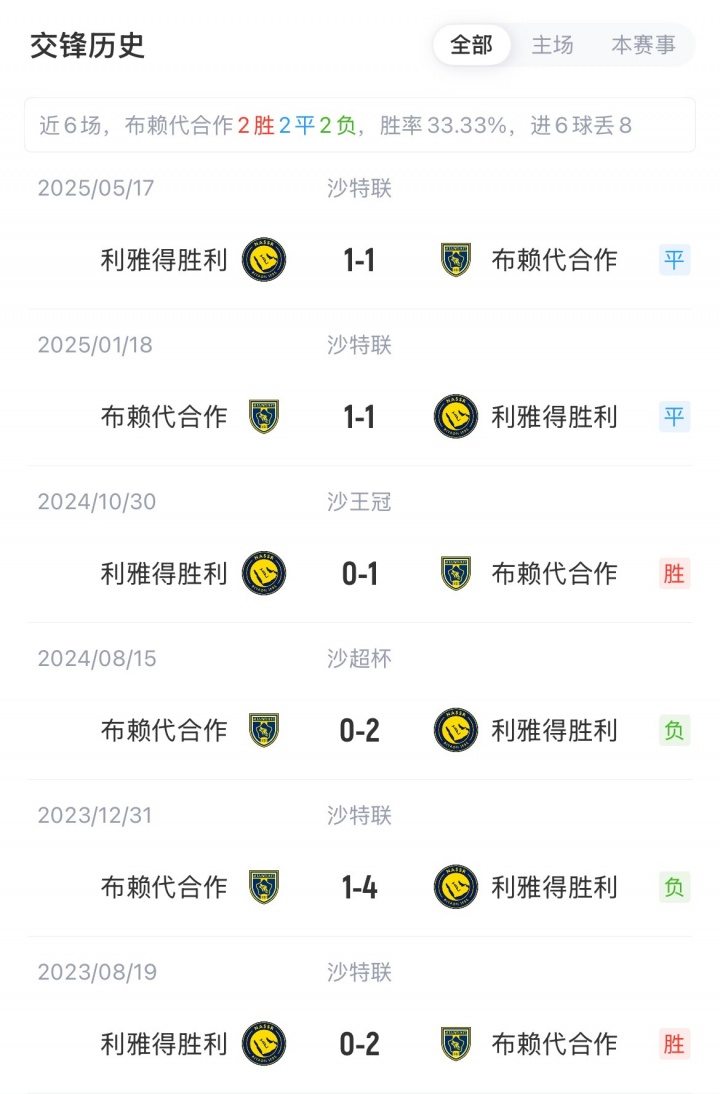Click the 平 result badge for 2025/01/18
The width and height of the screenshot is (720, 1094).
(x=674, y=417)
